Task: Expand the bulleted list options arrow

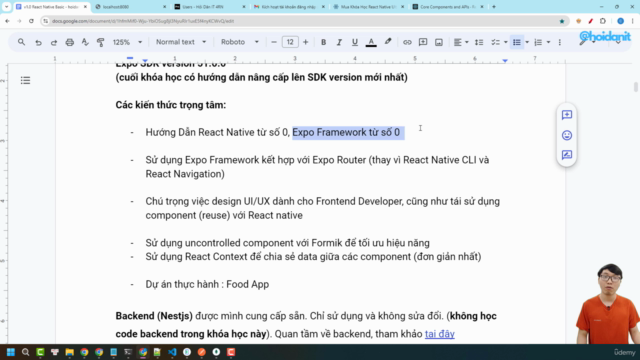Action: (527, 42)
